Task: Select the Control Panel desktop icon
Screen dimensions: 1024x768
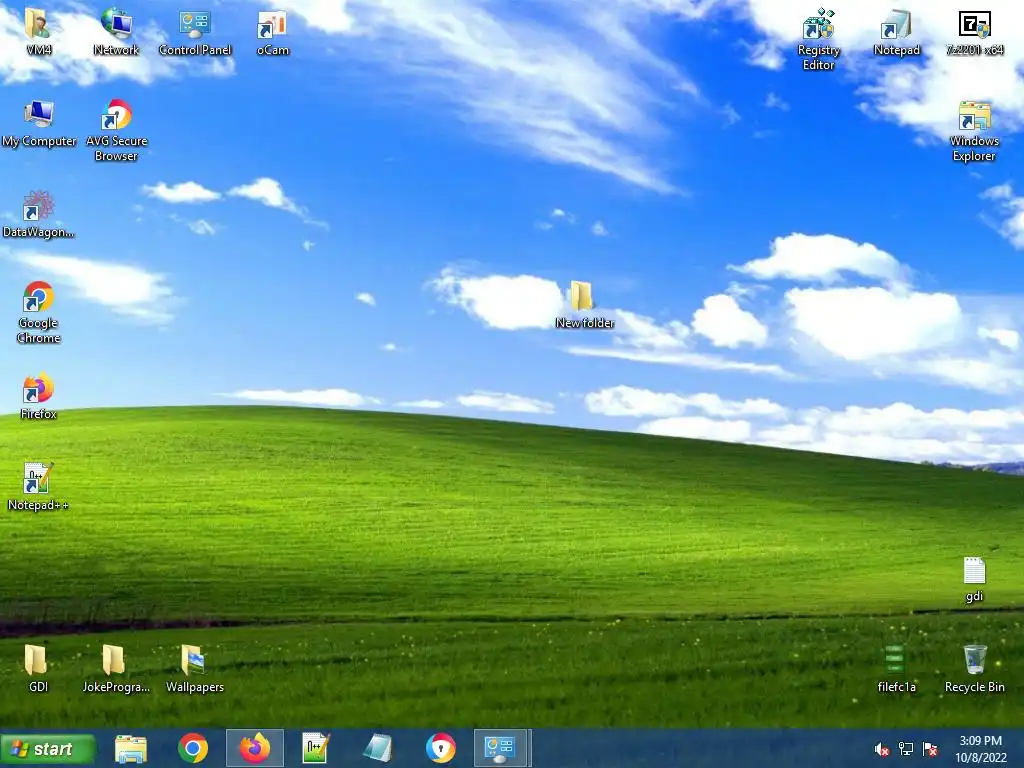Action: tap(195, 24)
